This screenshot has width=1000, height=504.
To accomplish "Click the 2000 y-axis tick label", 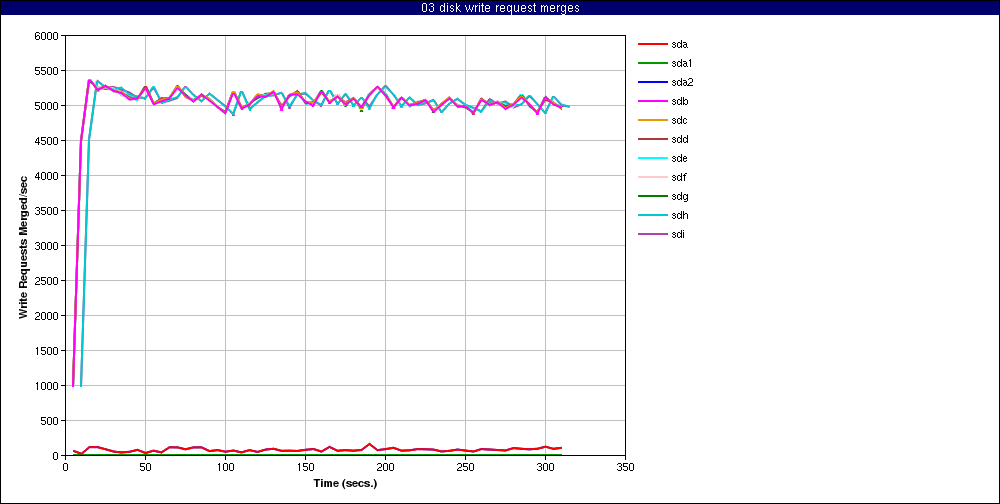I will coord(48,316).
